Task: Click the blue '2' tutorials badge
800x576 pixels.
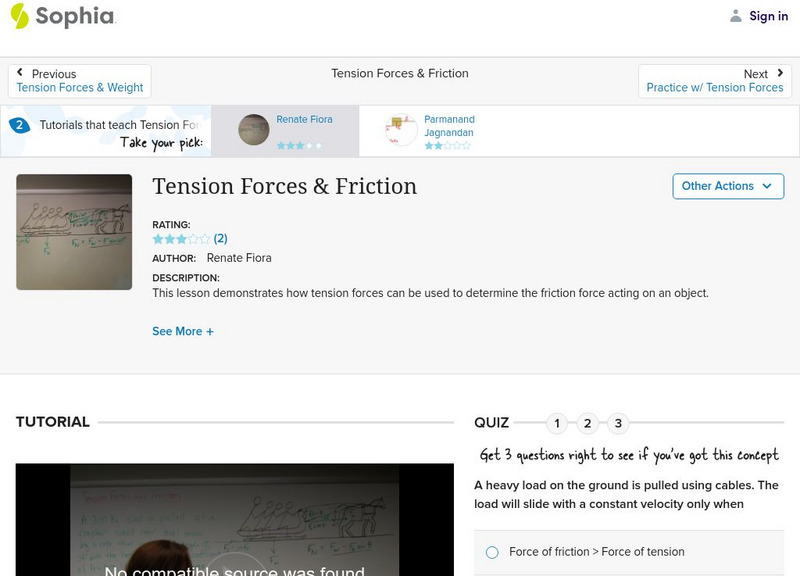Action: [19, 124]
